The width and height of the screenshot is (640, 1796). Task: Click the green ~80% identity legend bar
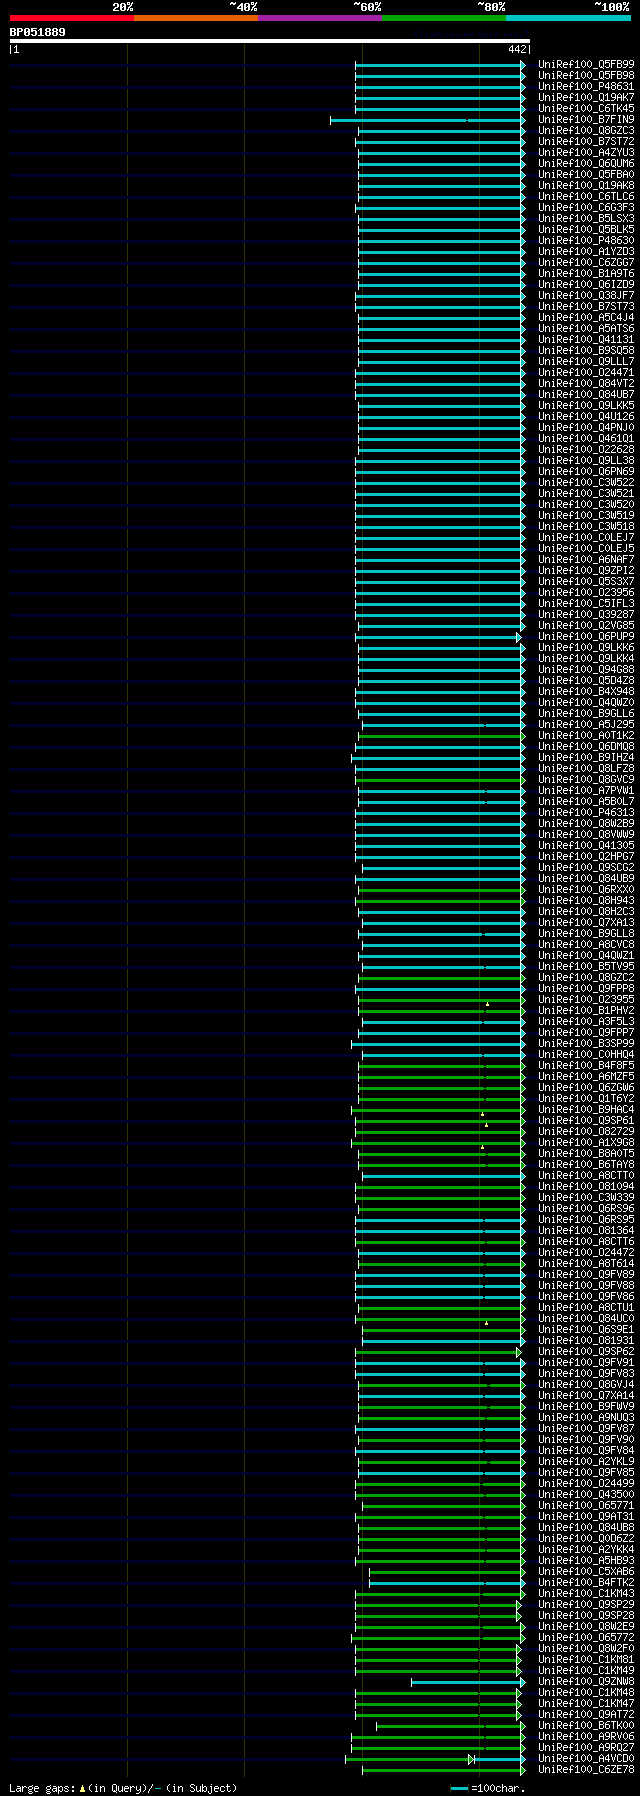(444, 18)
